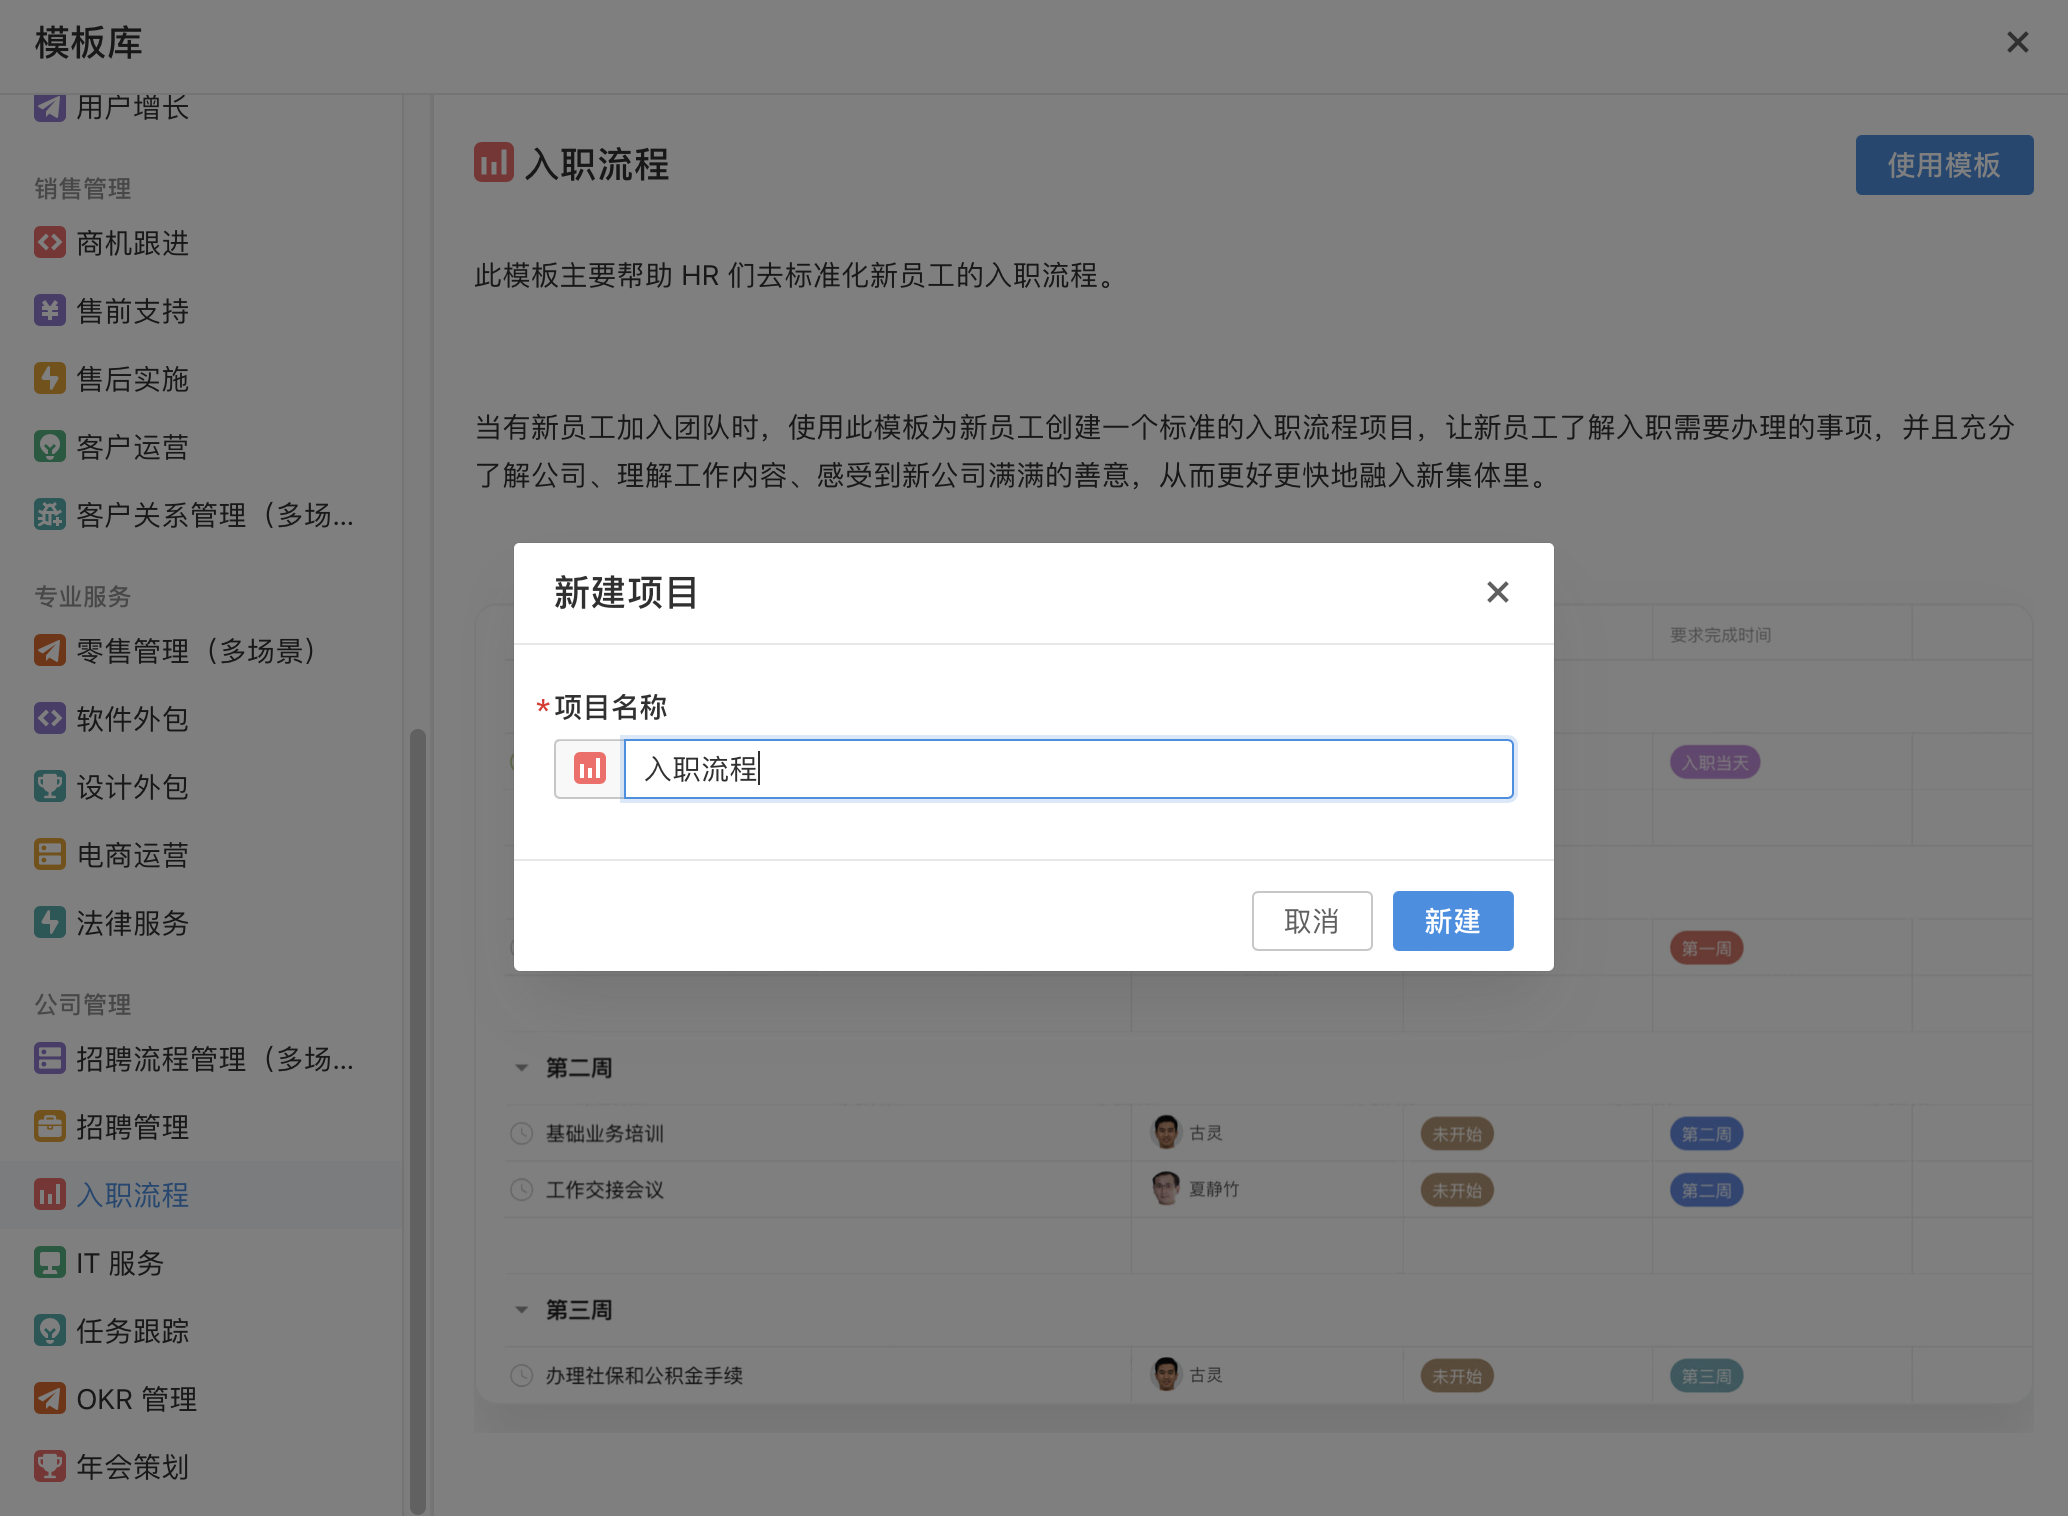This screenshot has width=2068, height=1516.
Task: Click 未开始 status tag of 工作交接会议
Action: tap(1456, 1190)
